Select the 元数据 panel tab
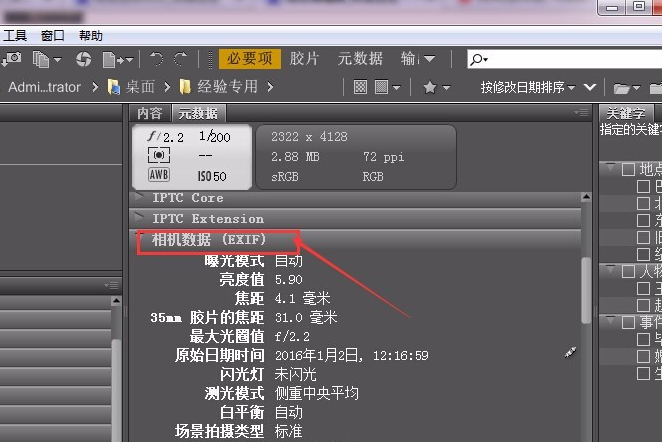662x442 pixels. pyautogui.click(x=198, y=113)
